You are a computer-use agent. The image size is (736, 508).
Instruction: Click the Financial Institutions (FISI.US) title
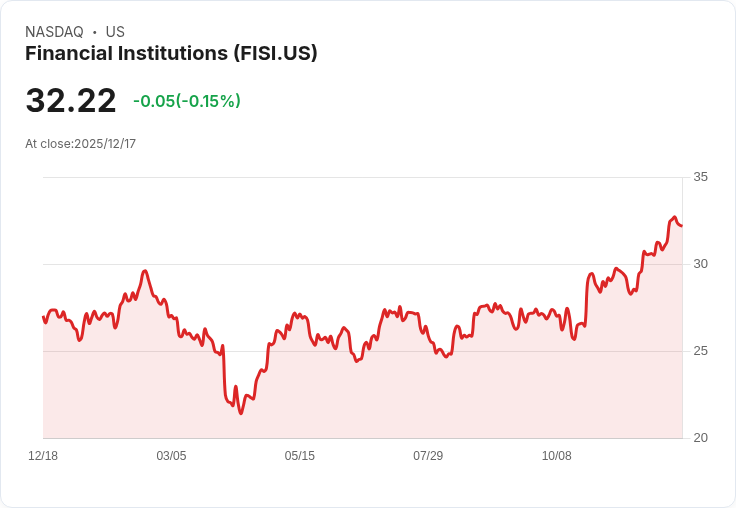pos(171,53)
